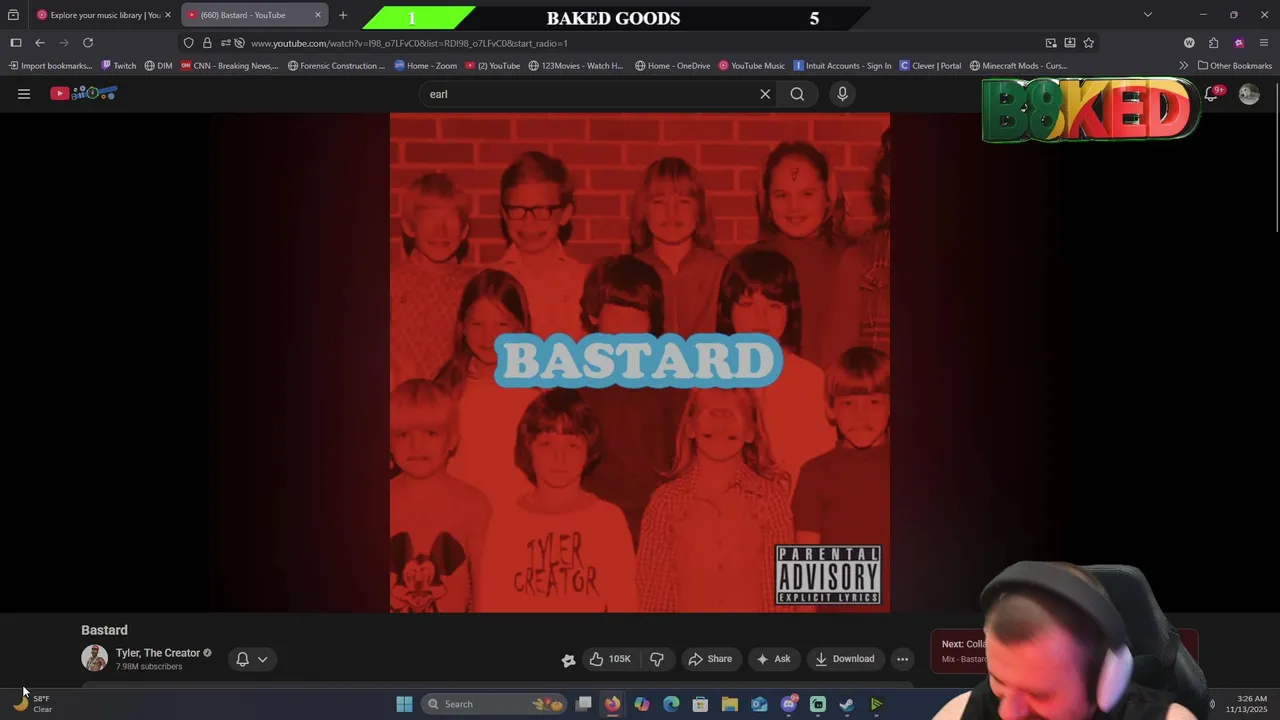Screen dimensions: 1280x720
Task: Open the Twitch bookmark
Action: [119, 66]
